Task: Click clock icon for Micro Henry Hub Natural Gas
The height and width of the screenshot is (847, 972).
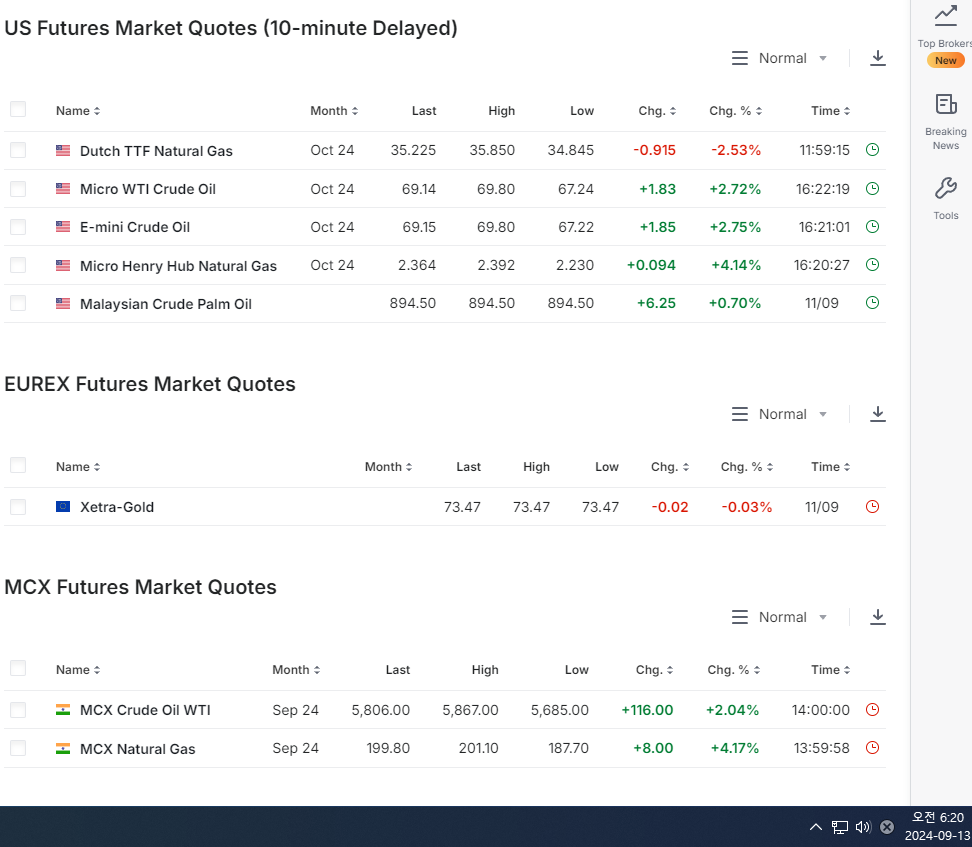Action: pos(872,265)
